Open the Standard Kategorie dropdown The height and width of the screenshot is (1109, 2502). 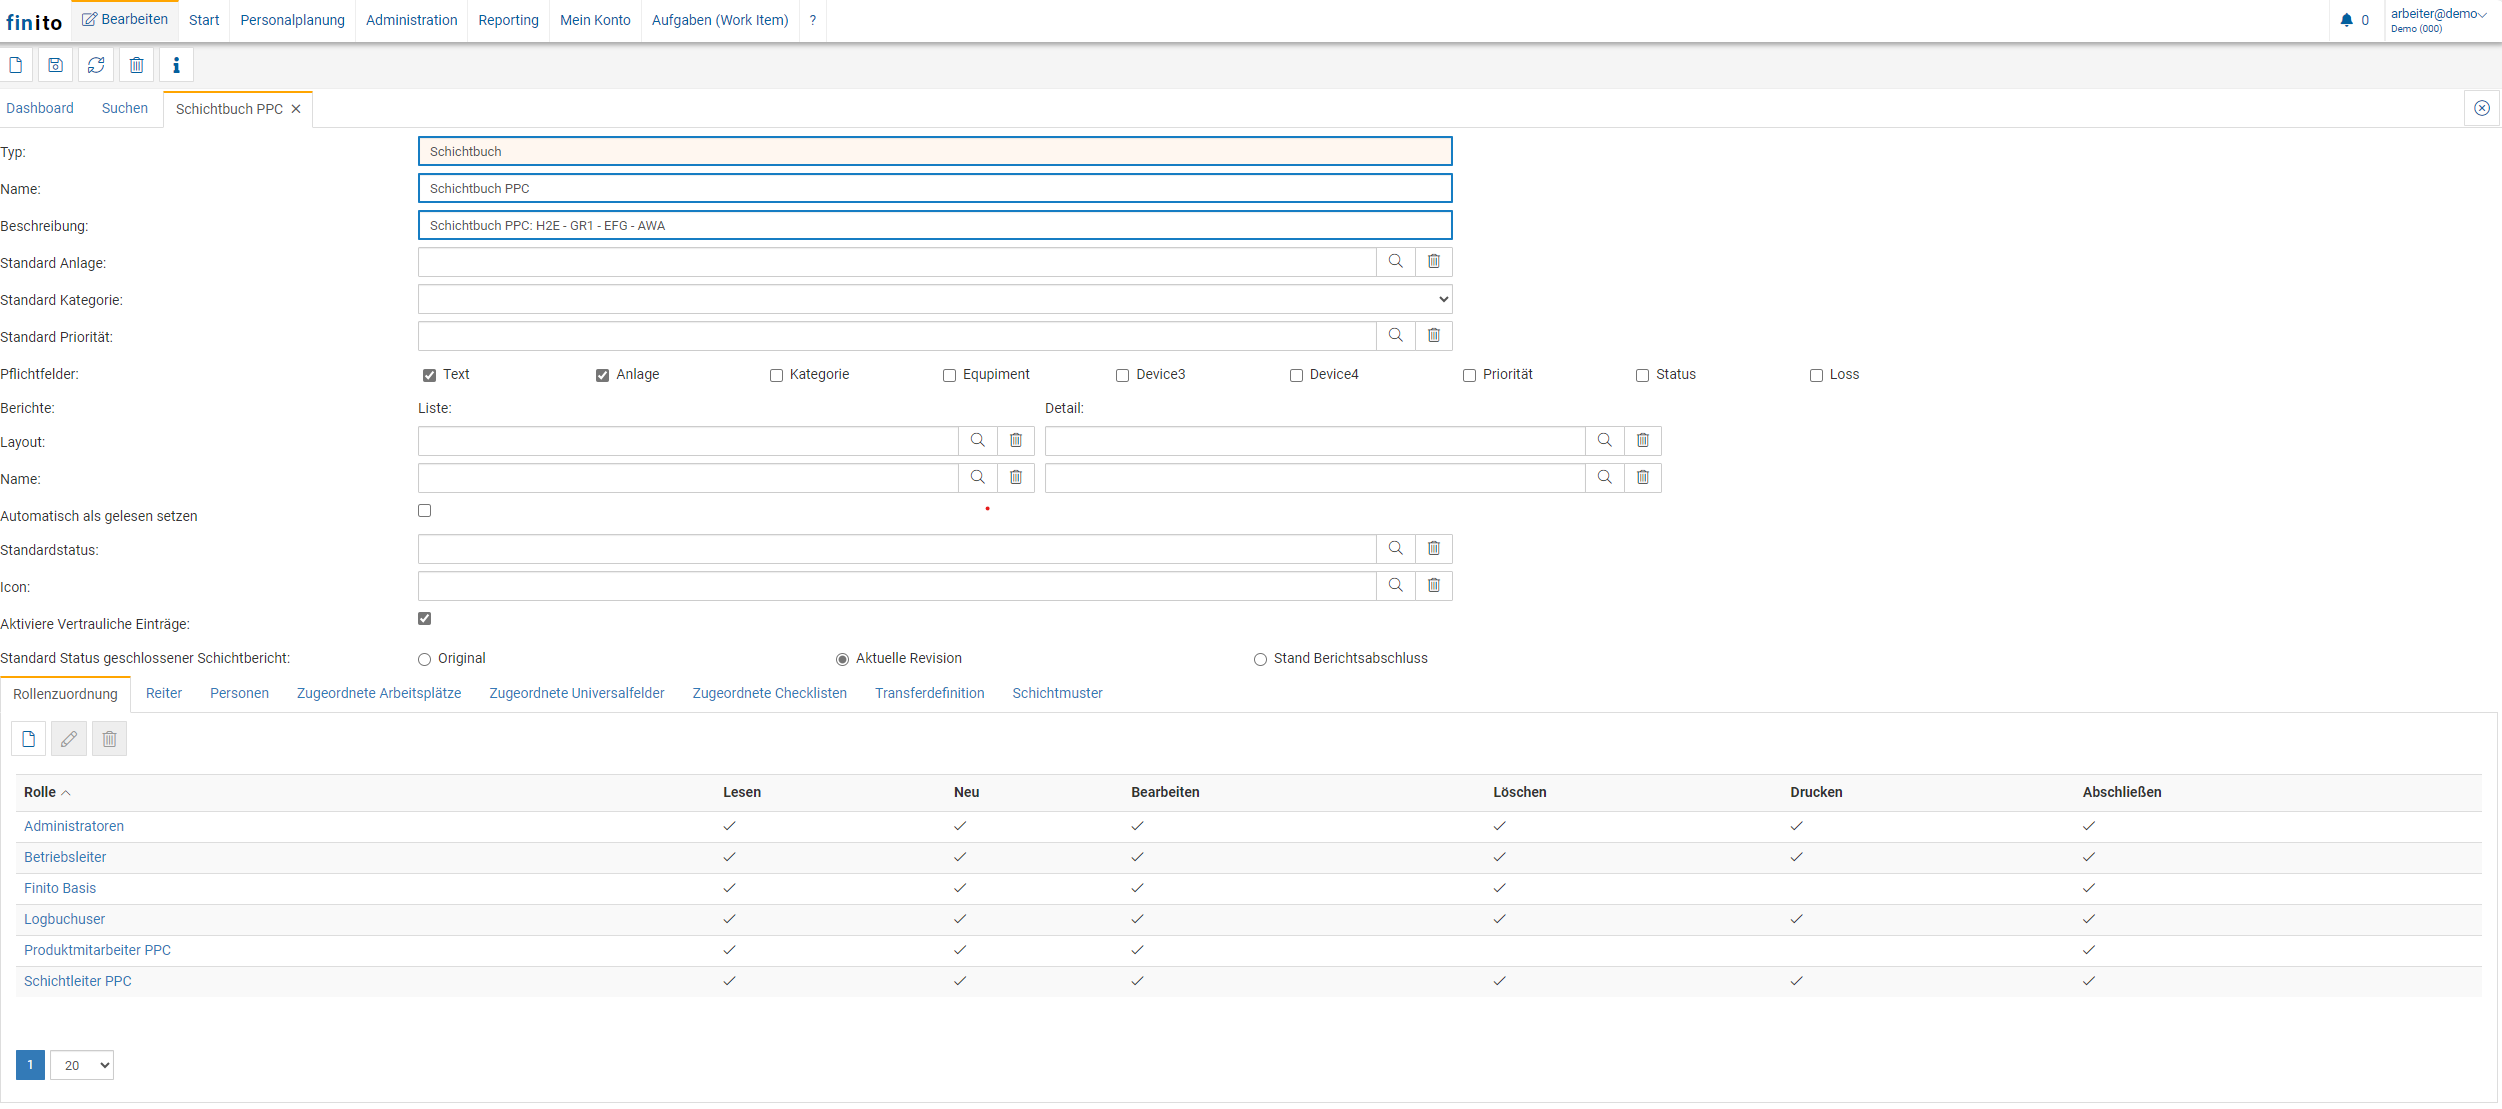coord(934,299)
